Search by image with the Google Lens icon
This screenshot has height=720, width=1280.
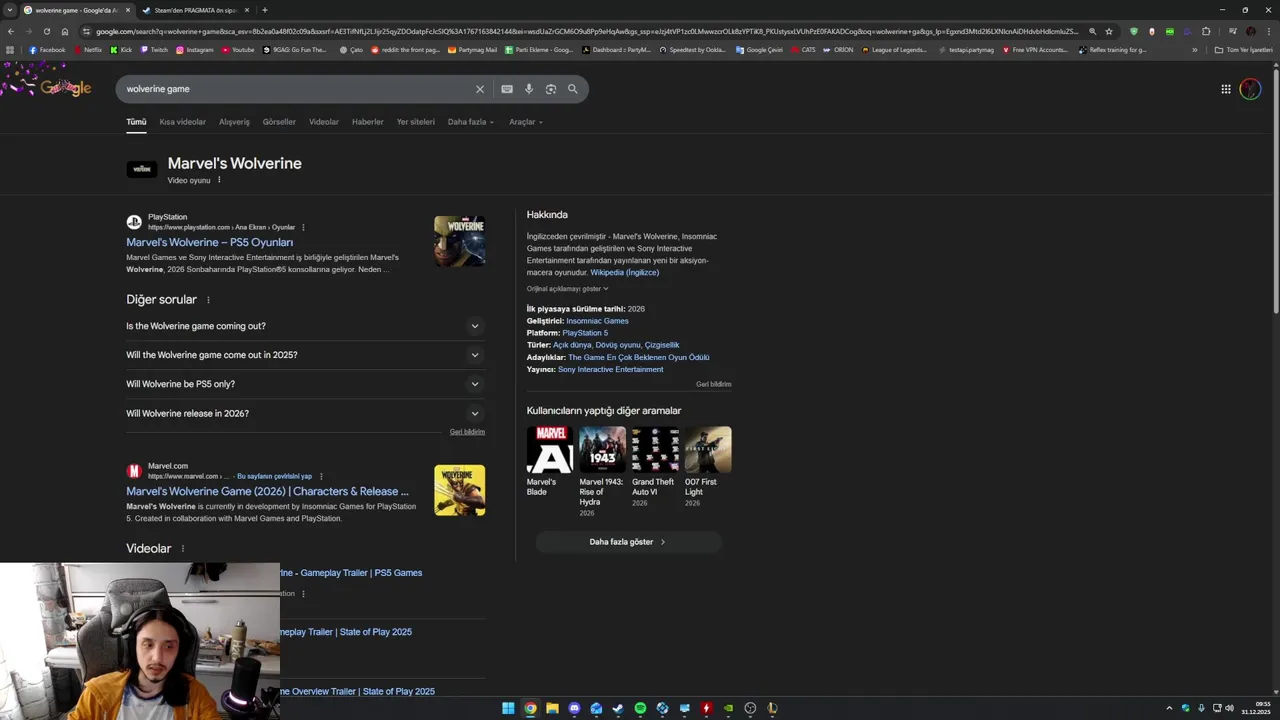pyautogui.click(x=551, y=89)
